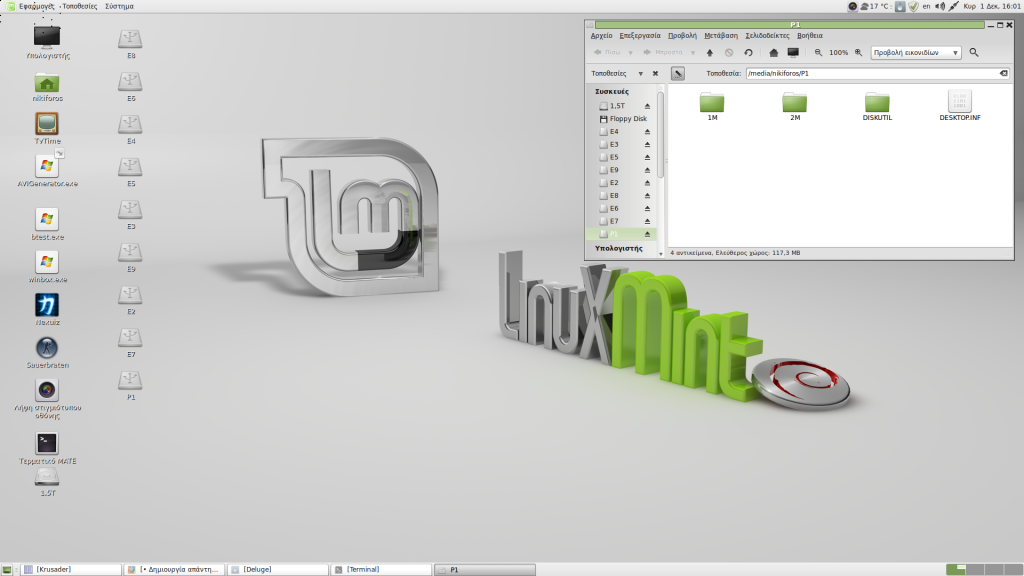
Task: Select Floppy Disk in sidebar
Action: coord(622,119)
